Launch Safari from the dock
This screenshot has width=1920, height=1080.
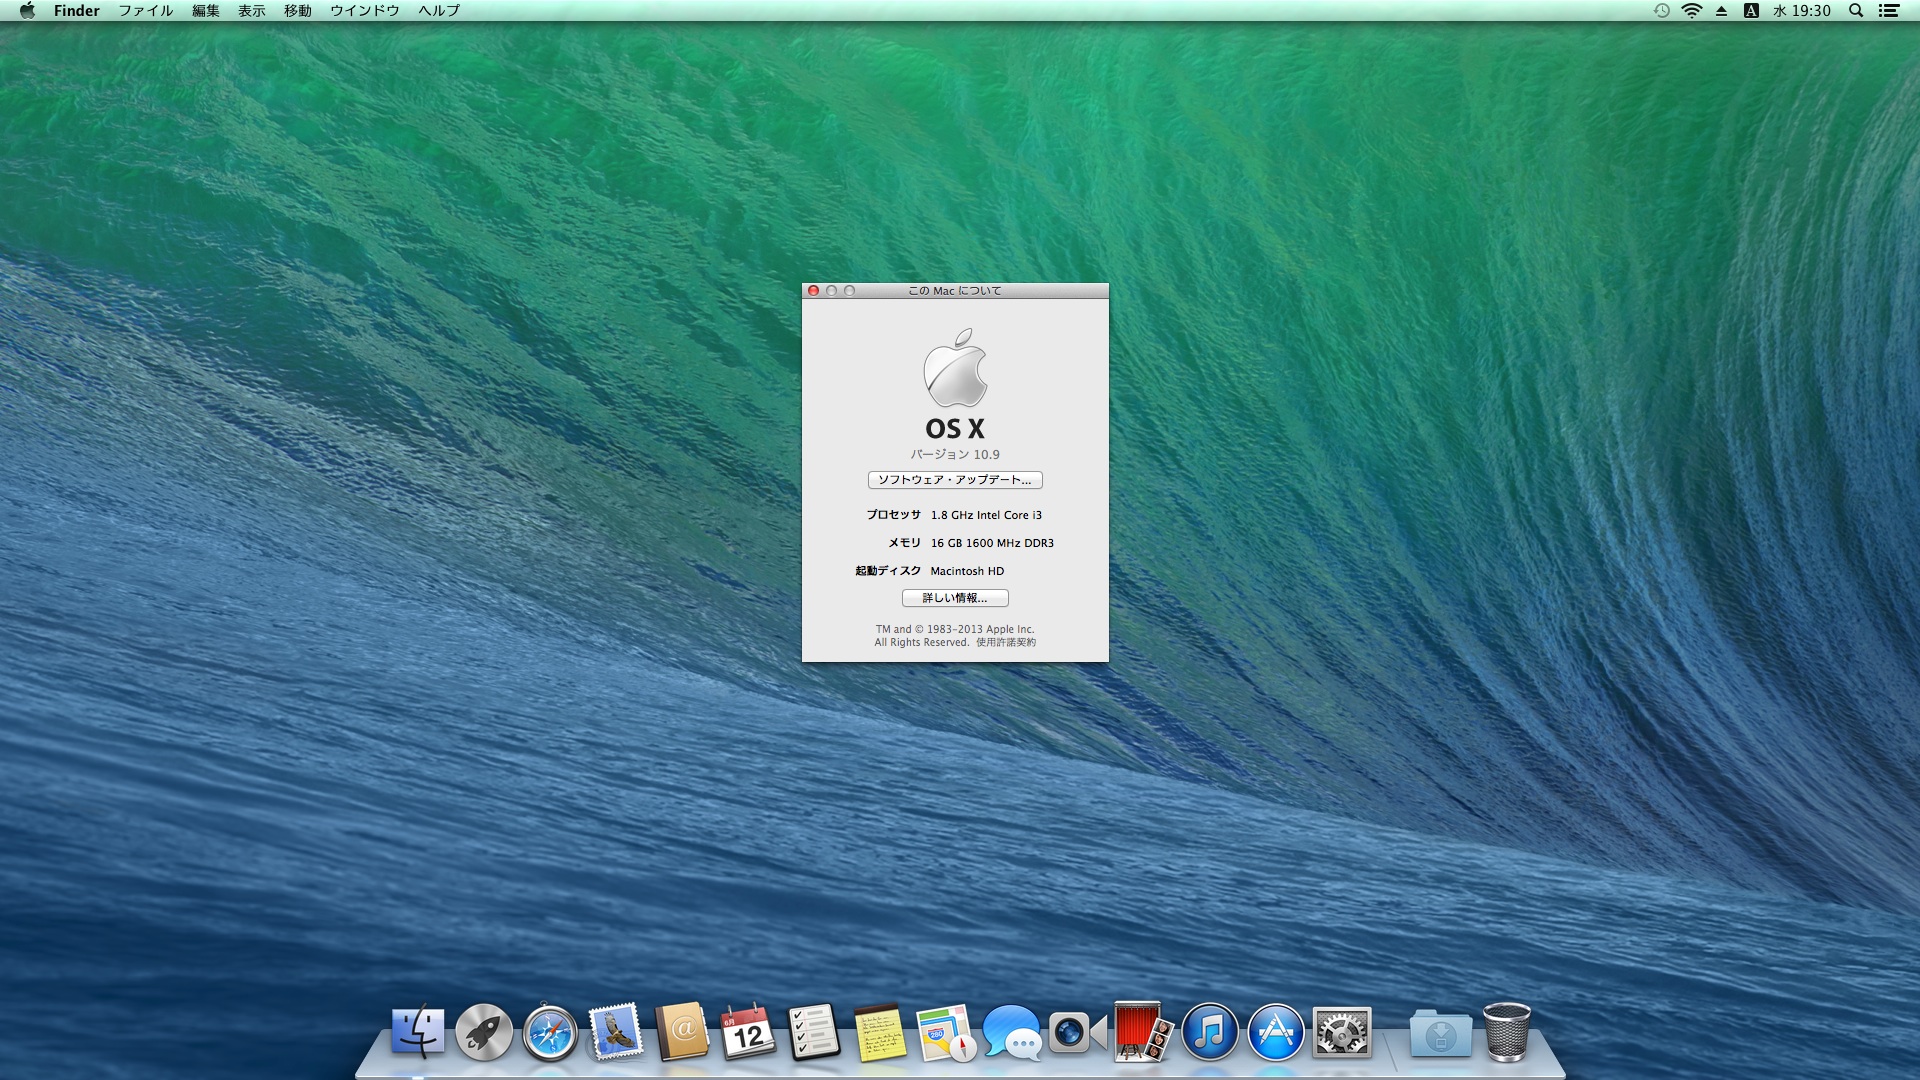550,1032
